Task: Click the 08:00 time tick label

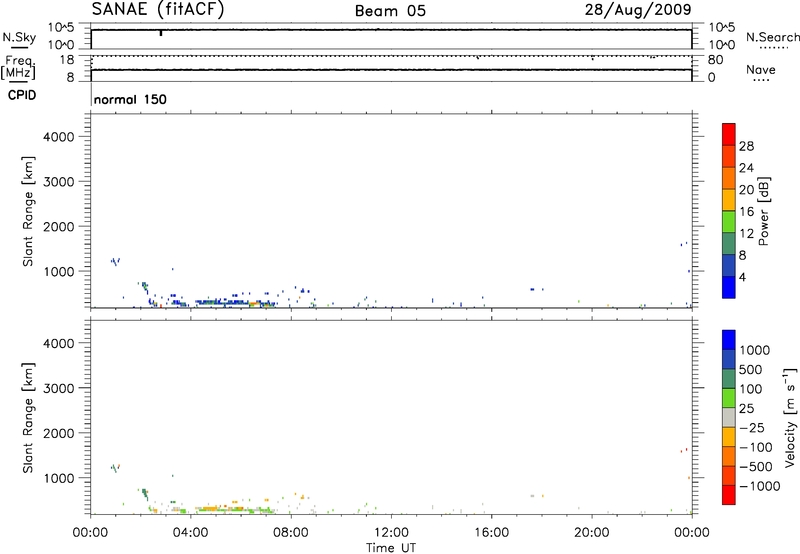Action: pos(291,533)
